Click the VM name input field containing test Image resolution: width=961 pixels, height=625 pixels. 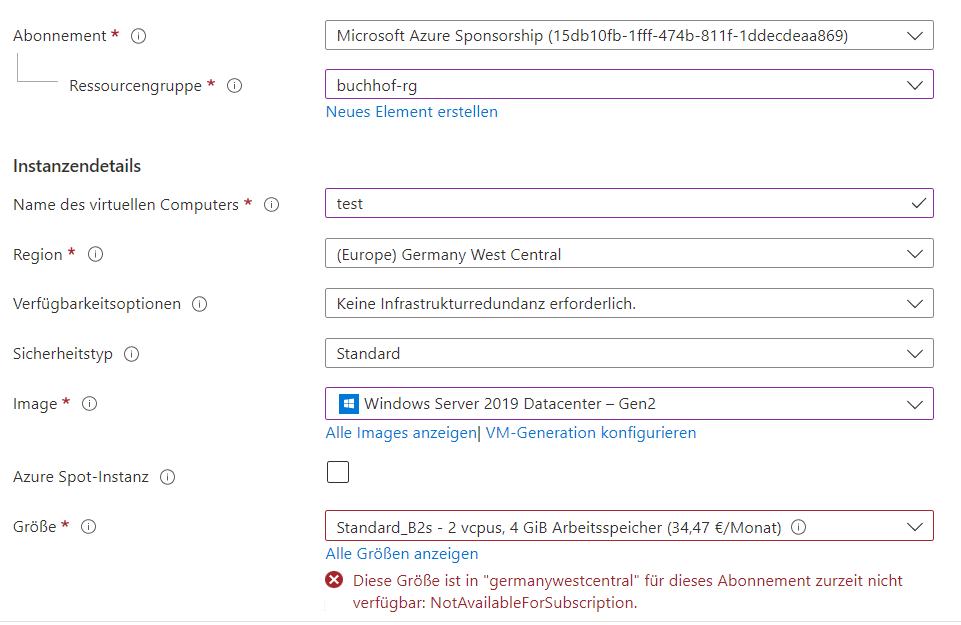pos(629,203)
